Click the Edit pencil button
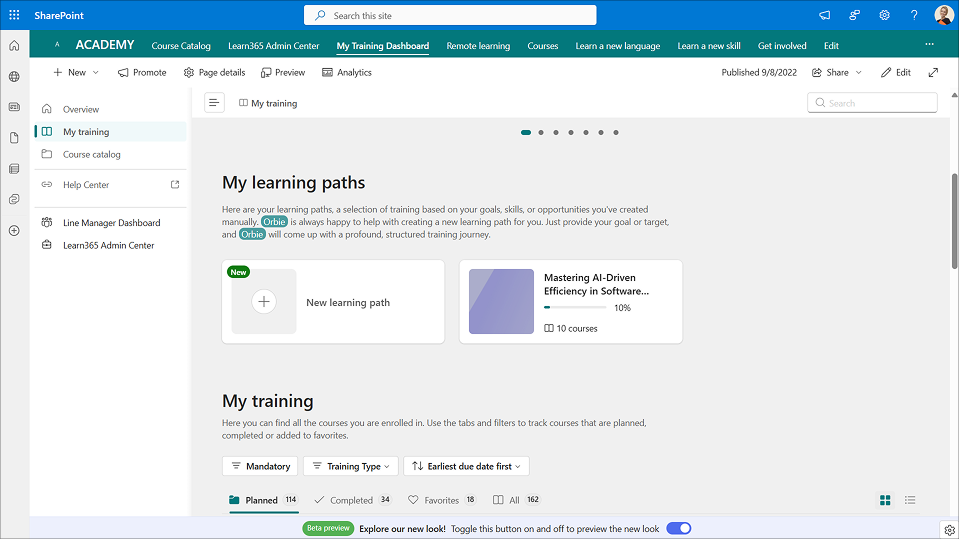Image resolution: width=959 pixels, height=539 pixels. click(x=896, y=72)
